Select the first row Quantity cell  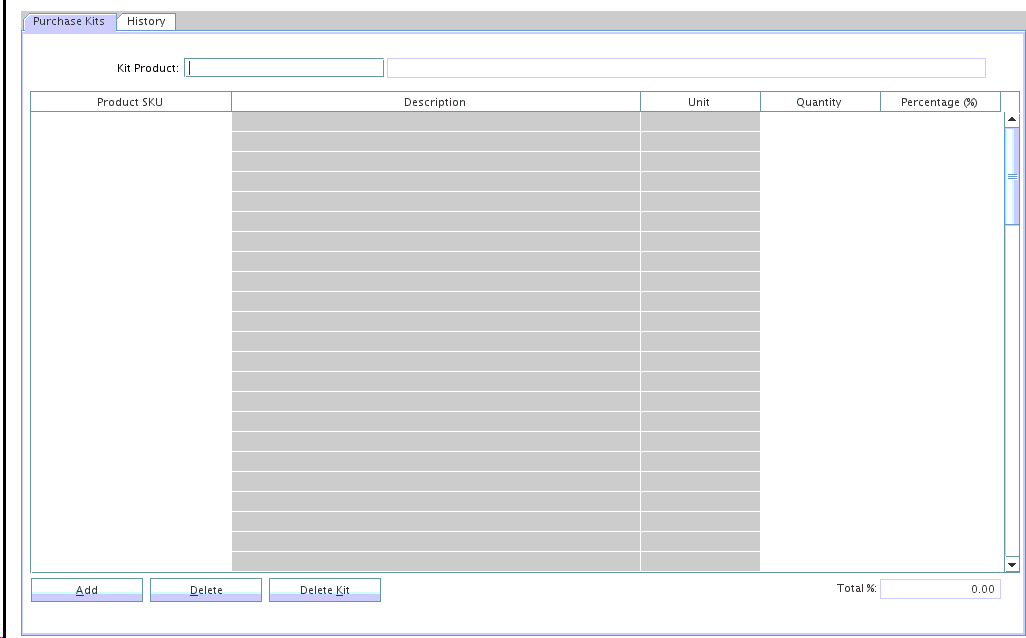[x=819, y=122]
